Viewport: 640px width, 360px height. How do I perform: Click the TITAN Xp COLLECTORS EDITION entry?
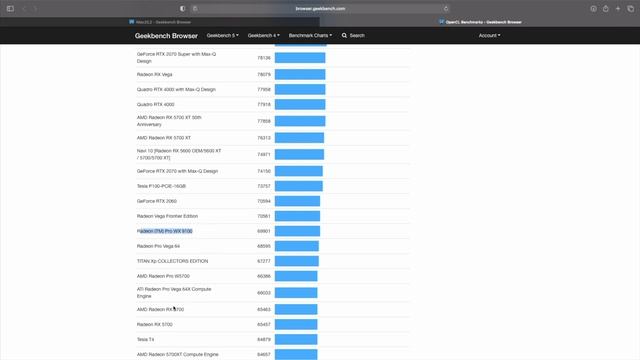tap(172, 261)
